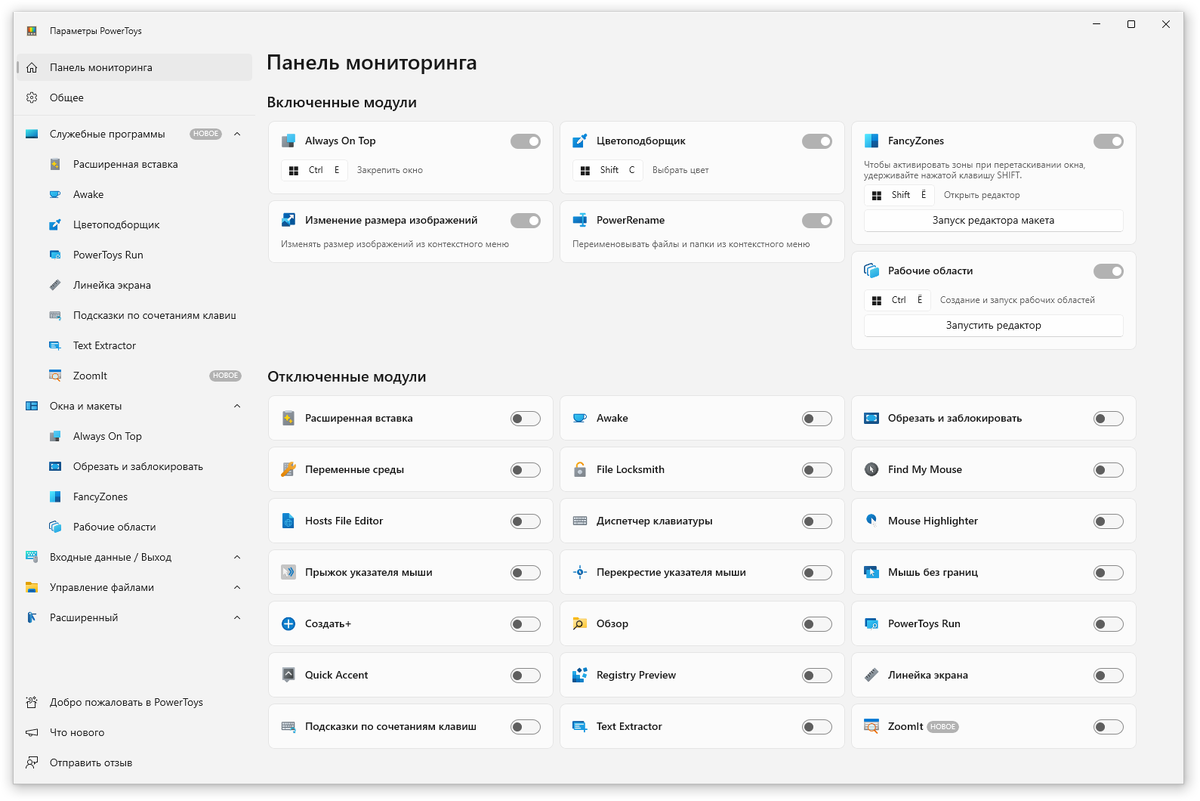Click the Registry Preview icon

pos(580,675)
